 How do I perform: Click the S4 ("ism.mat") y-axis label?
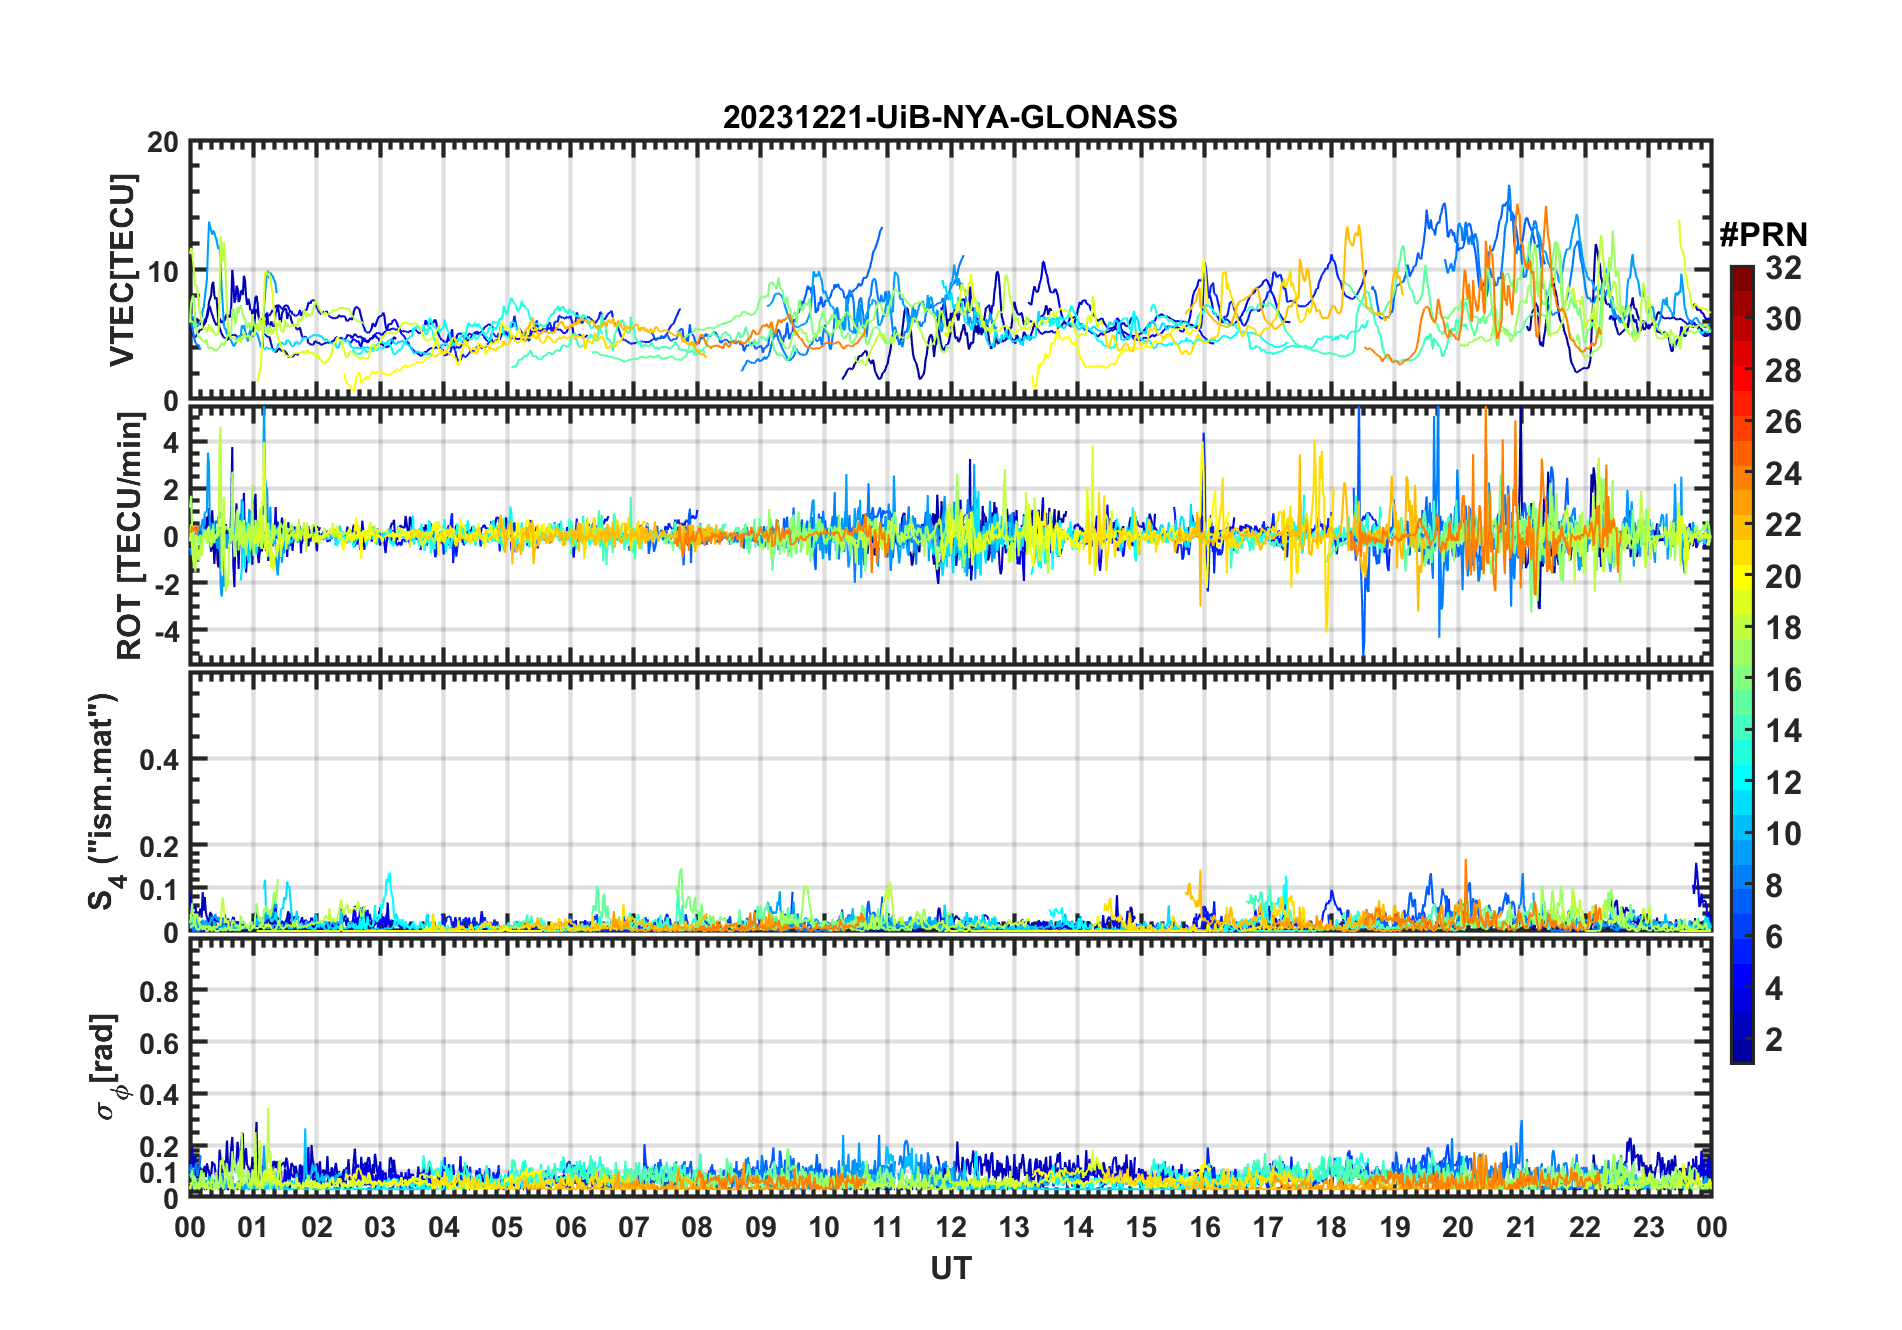(104, 801)
